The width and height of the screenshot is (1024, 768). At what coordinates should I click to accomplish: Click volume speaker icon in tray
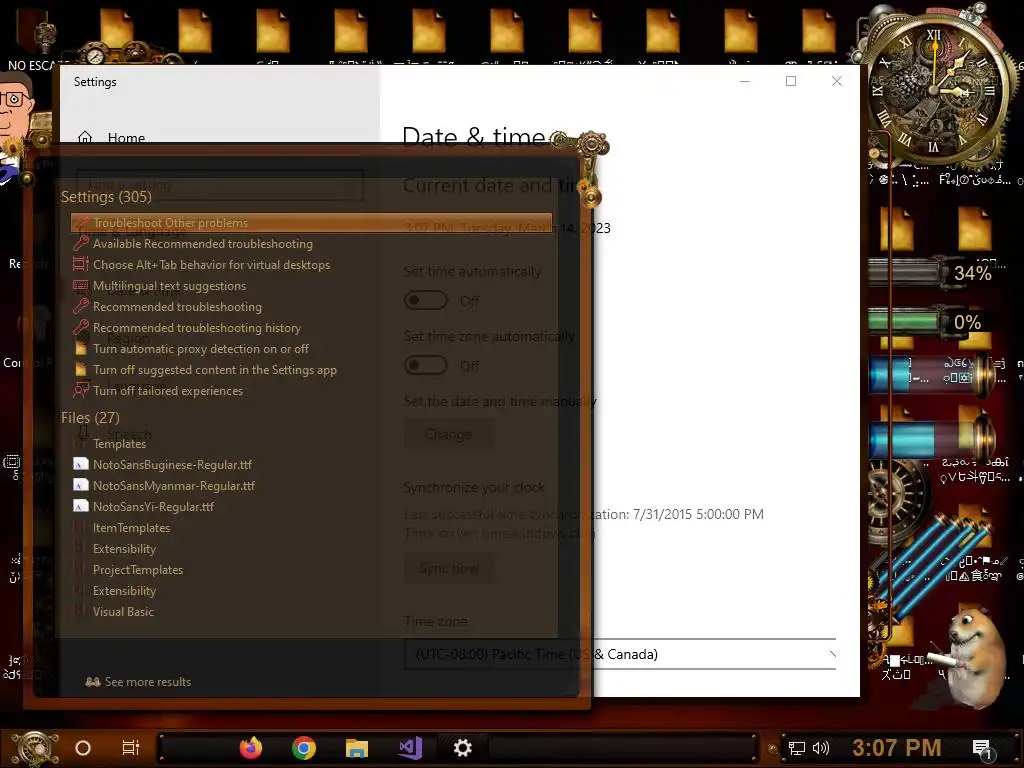pos(821,748)
